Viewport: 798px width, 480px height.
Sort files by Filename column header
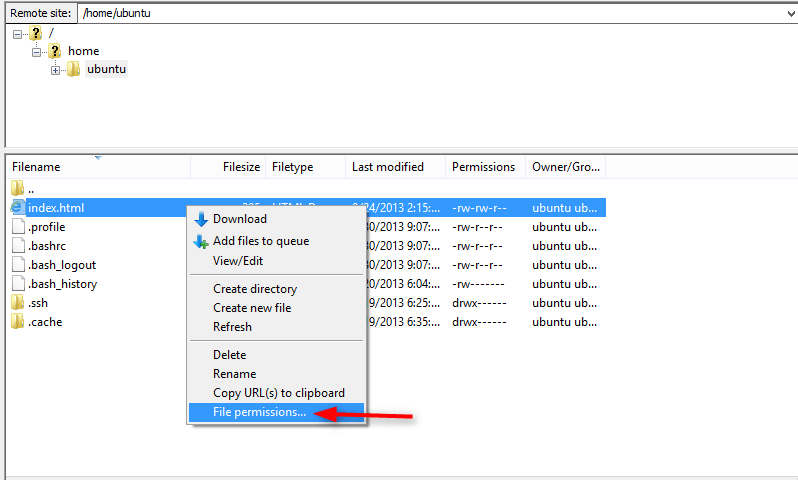(x=36, y=167)
